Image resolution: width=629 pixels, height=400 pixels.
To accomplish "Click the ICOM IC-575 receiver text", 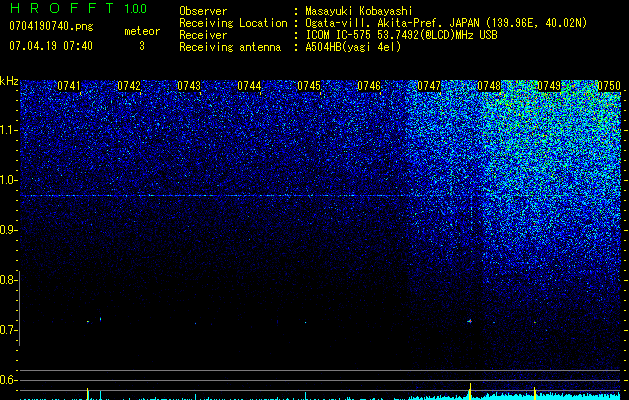I will coord(401,35).
